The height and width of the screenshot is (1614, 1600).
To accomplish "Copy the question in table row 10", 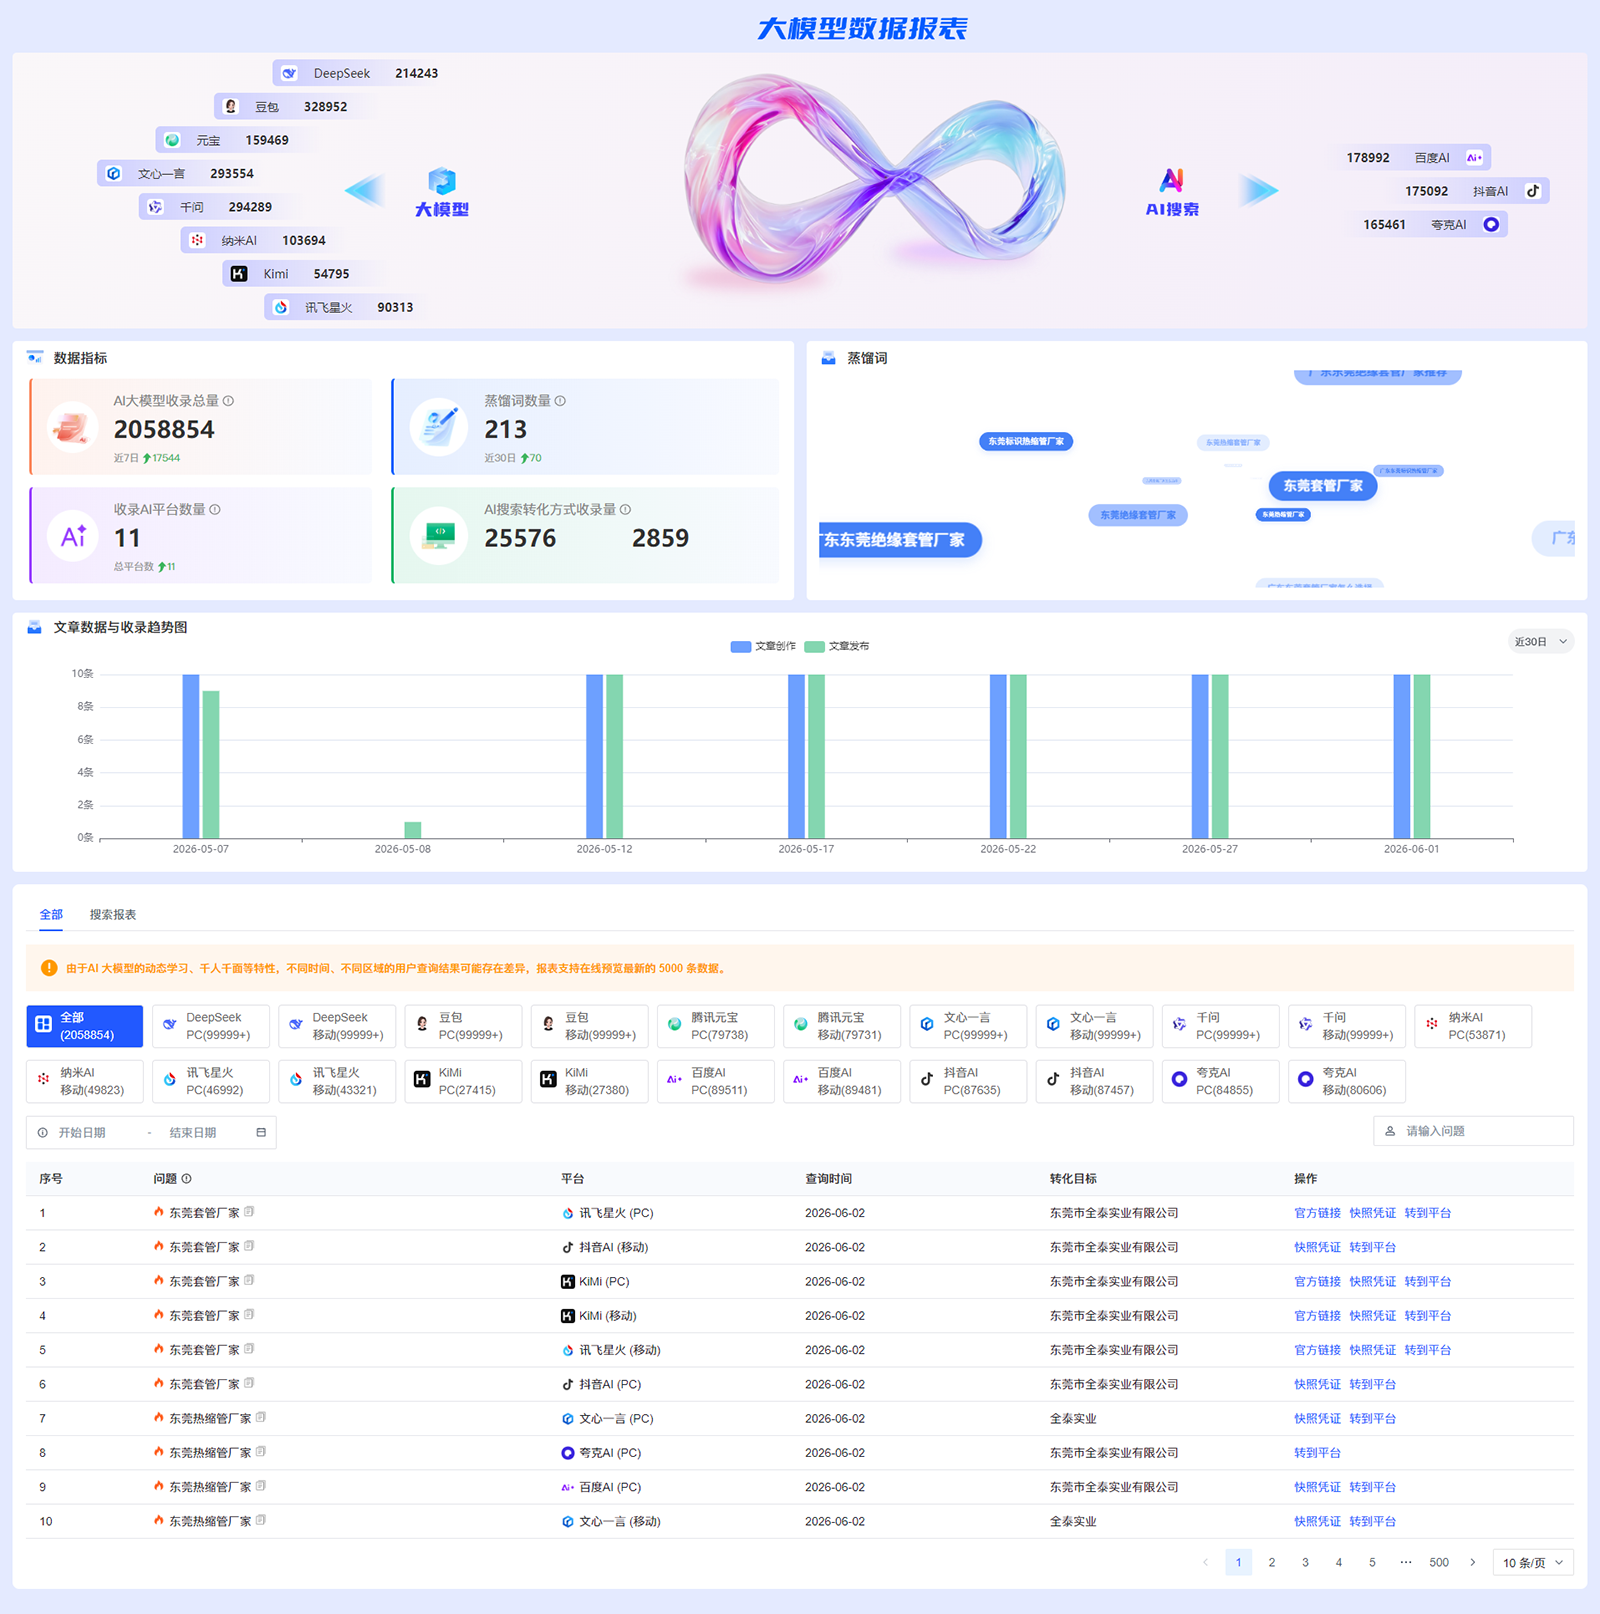I will coord(261,1520).
